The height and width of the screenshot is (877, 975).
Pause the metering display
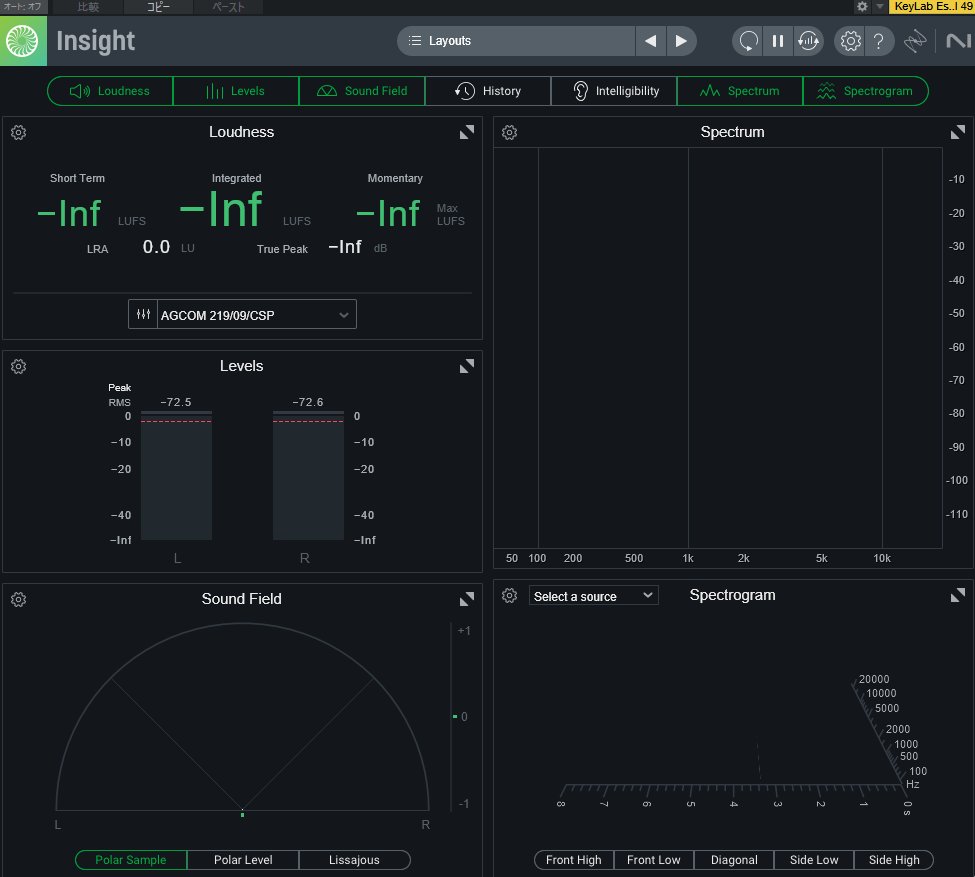click(x=778, y=41)
